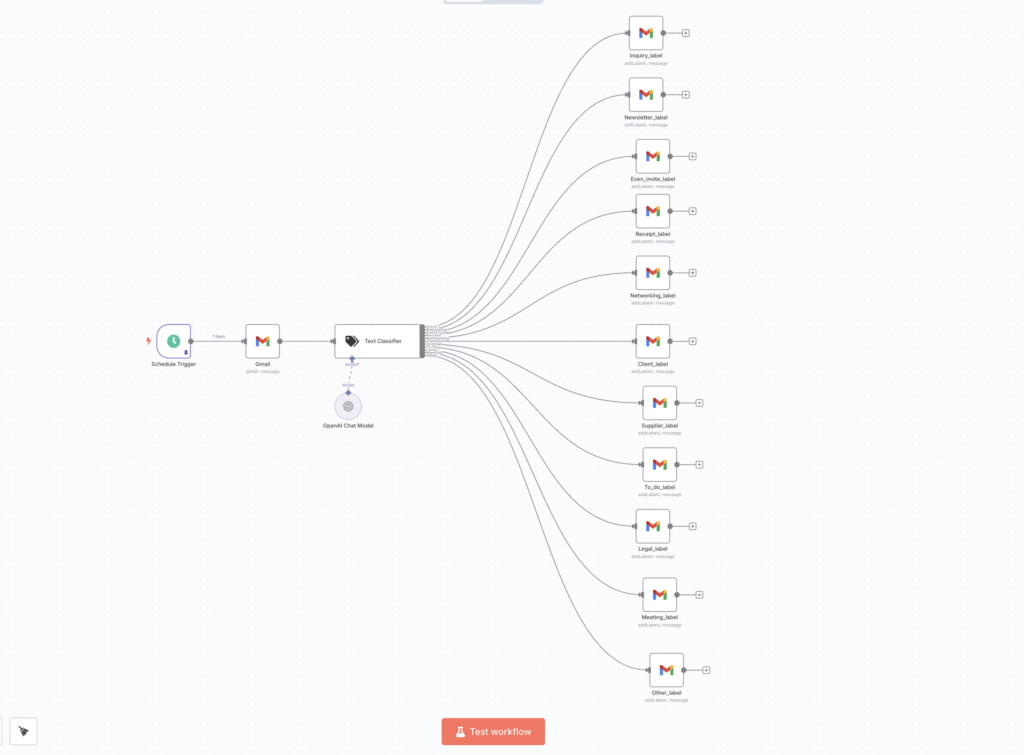The height and width of the screenshot is (755, 1024).
Task: Click the Inquiry_label Gmail node
Action: click(646, 33)
